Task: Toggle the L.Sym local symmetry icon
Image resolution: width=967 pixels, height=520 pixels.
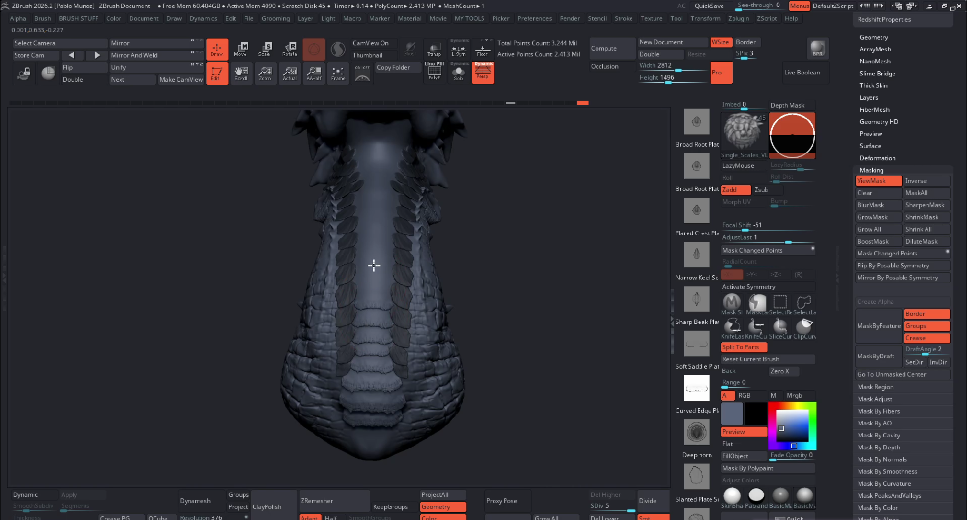Action: click(x=458, y=49)
